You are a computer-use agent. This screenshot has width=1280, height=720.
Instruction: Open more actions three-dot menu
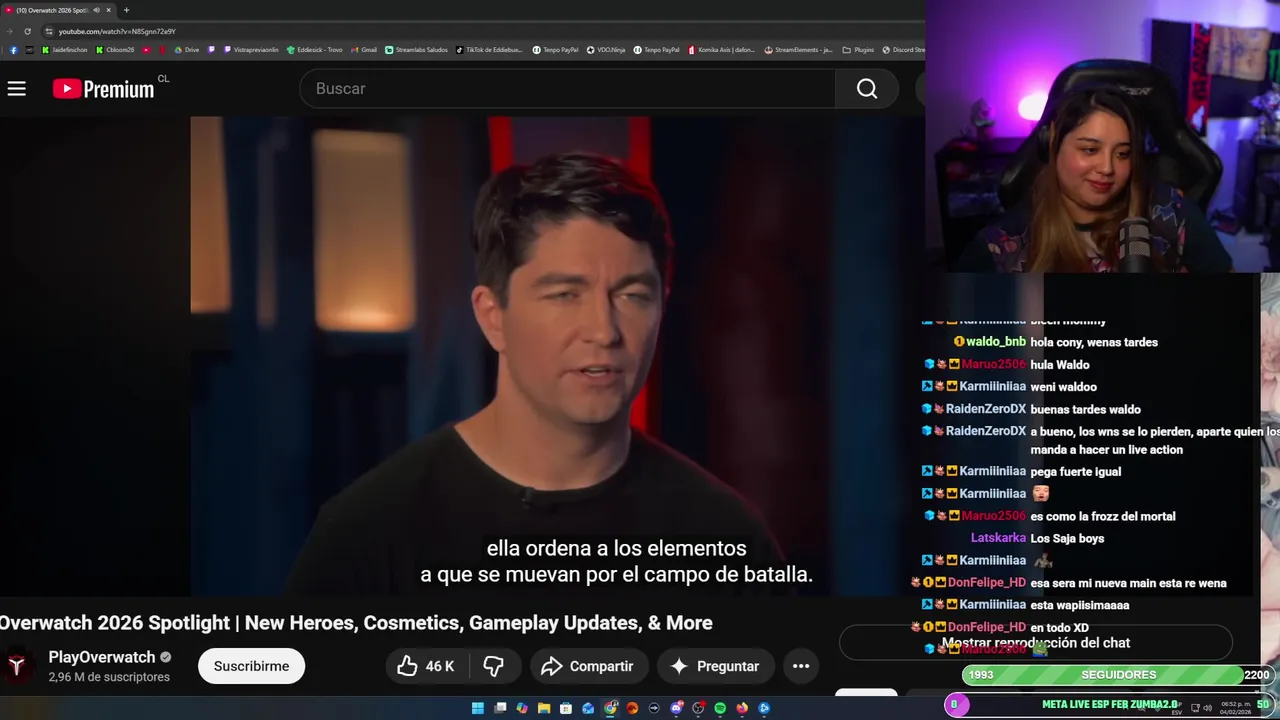(801, 666)
